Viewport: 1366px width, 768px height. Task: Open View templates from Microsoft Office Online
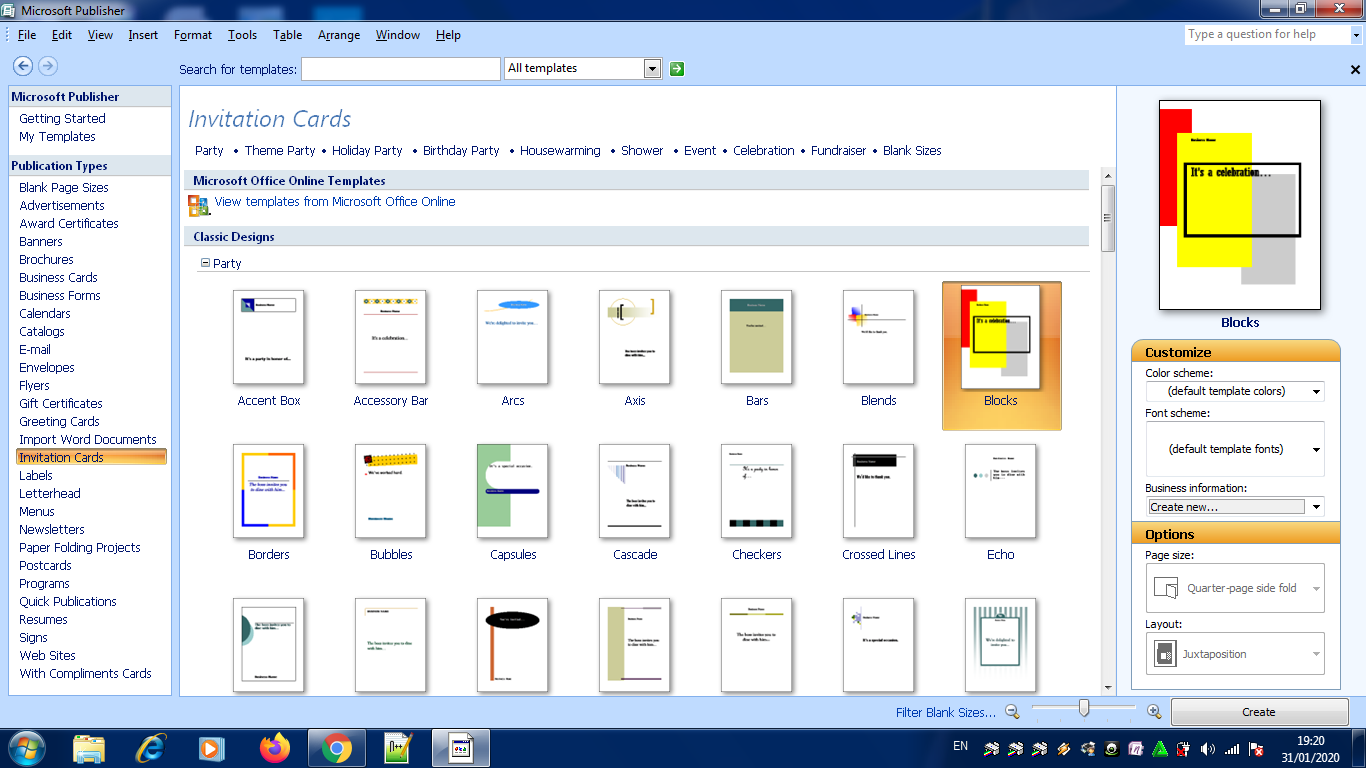coord(335,202)
